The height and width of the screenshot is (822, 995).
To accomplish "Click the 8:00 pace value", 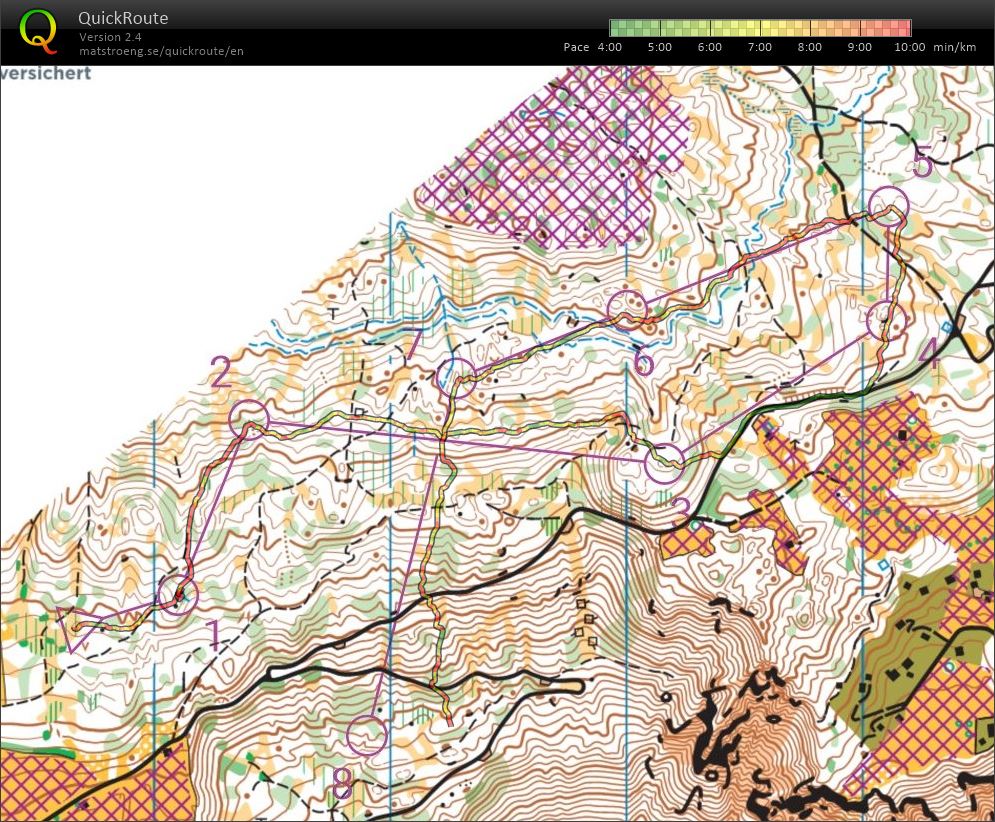I will [810, 47].
